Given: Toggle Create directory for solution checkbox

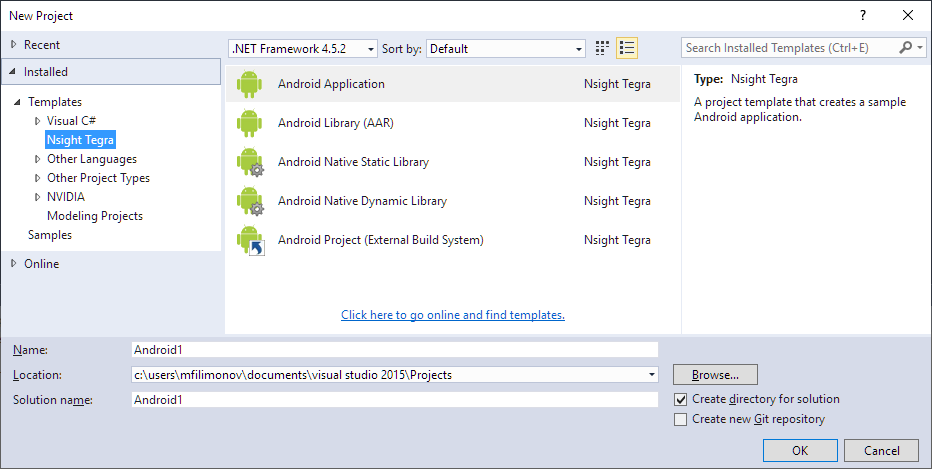Looking at the screenshot, I should point(681,399).
